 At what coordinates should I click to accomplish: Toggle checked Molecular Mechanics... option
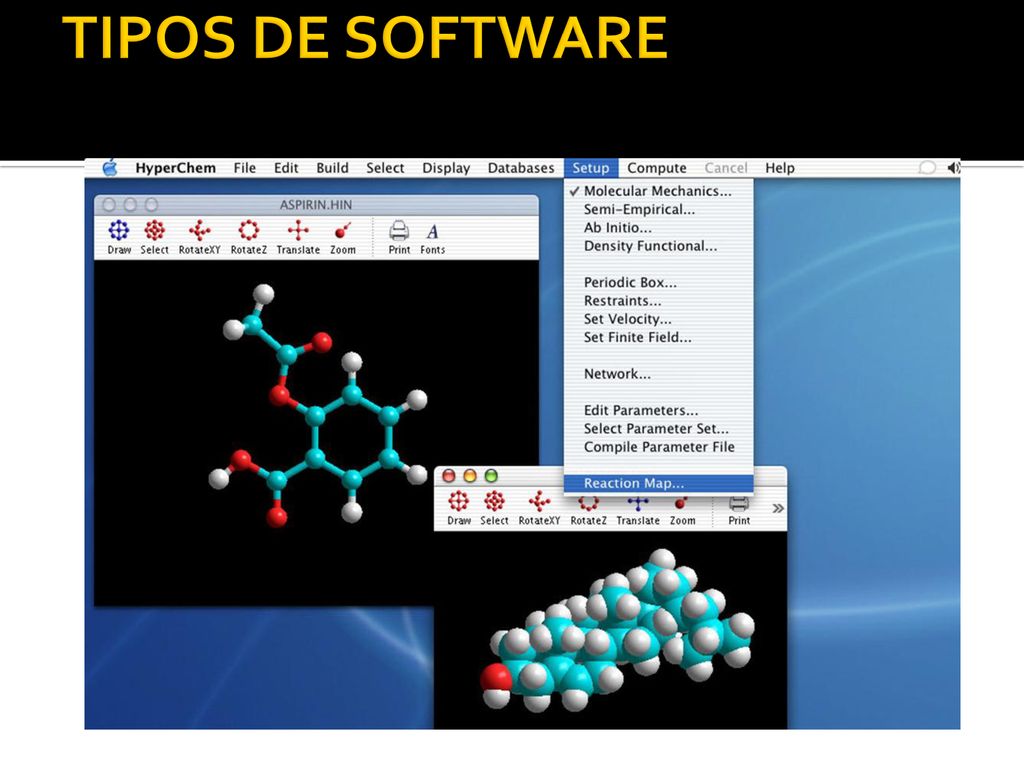click(x=658, y=191)
